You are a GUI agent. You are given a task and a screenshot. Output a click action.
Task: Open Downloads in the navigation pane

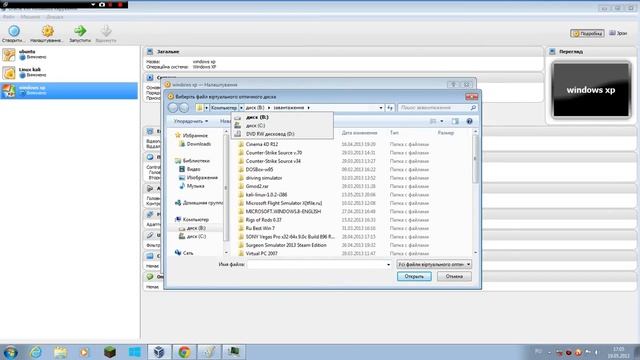198,144
